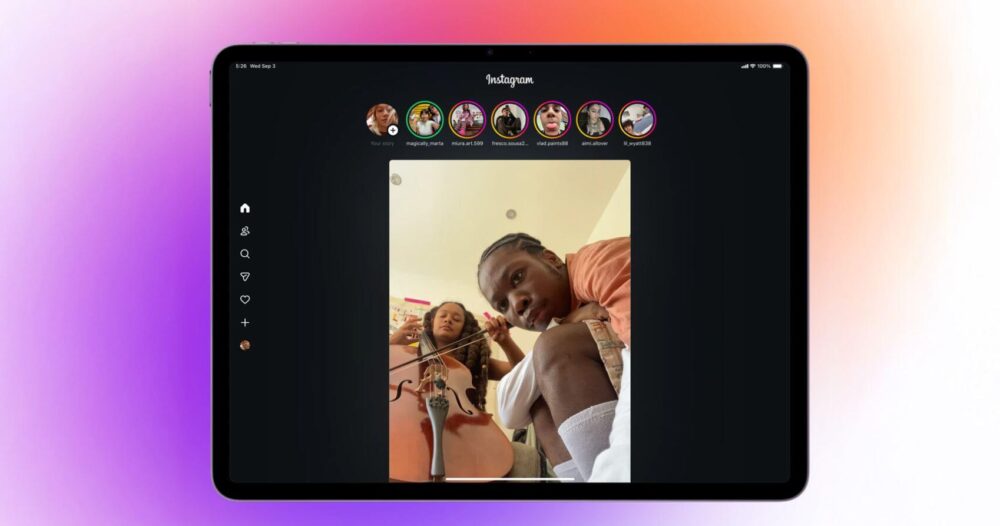Open Direct Messages paper plane icon
This screenshot has width=1000, height=526.
(245, 277)
